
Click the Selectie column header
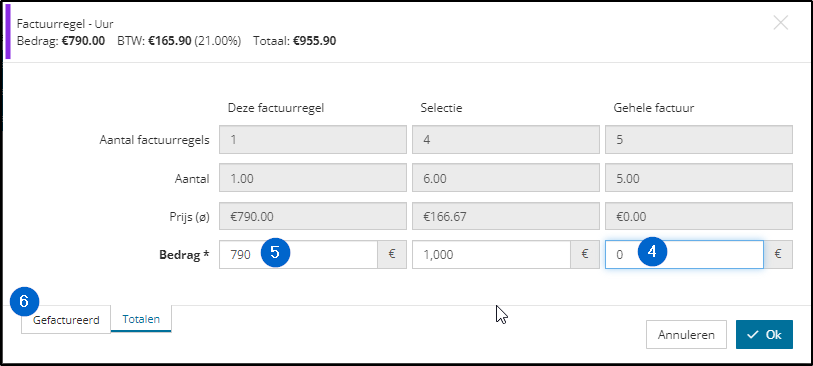(x=441, y=108)
